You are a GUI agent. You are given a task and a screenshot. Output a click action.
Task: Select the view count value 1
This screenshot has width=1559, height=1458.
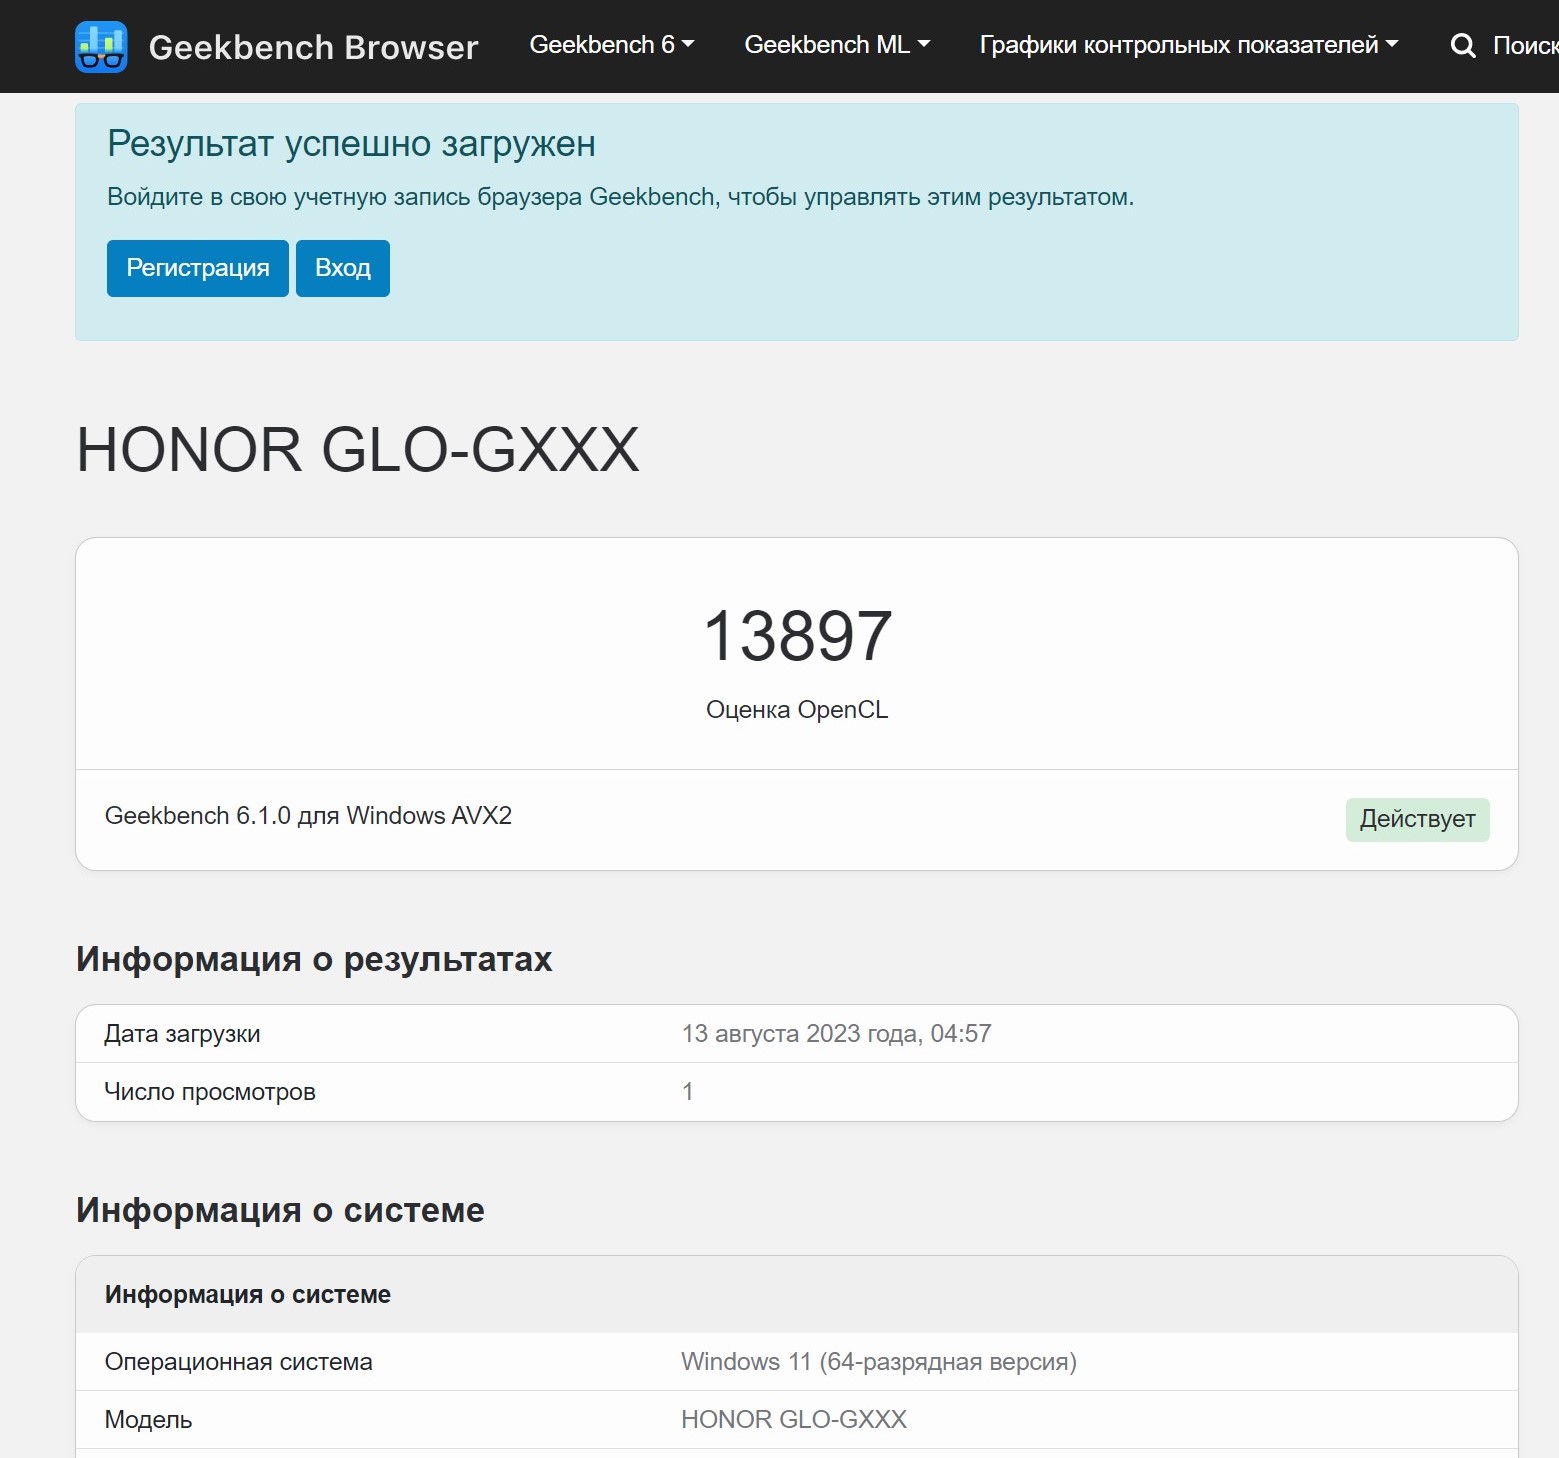coord(688,1092)
